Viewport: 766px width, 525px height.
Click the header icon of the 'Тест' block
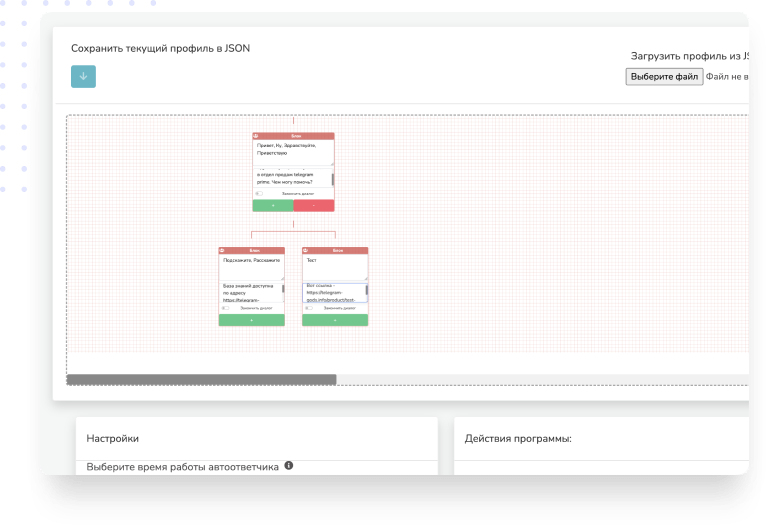point(307,250)
